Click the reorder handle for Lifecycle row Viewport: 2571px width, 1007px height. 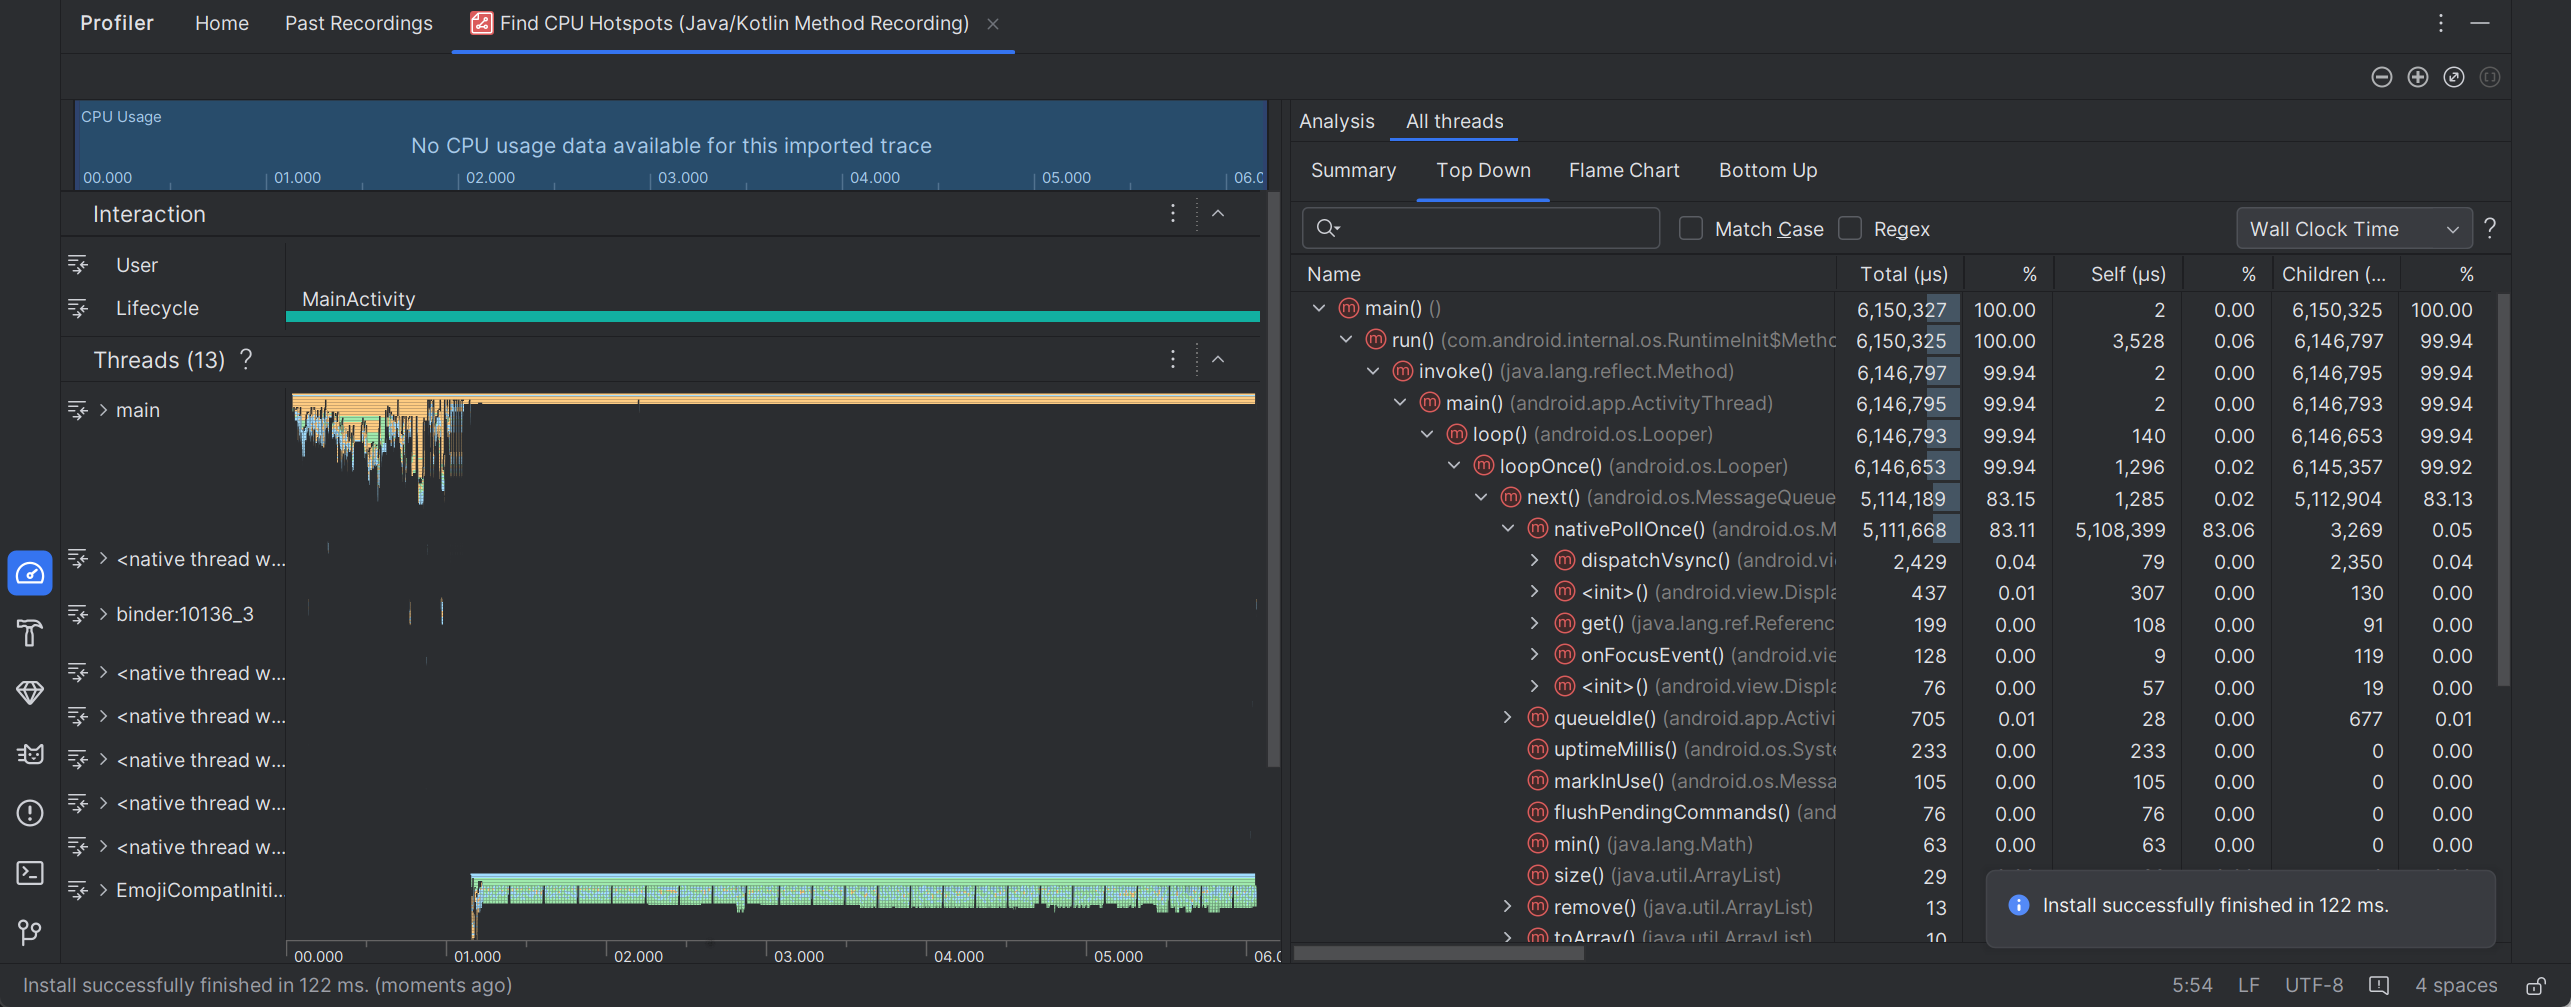78,308
